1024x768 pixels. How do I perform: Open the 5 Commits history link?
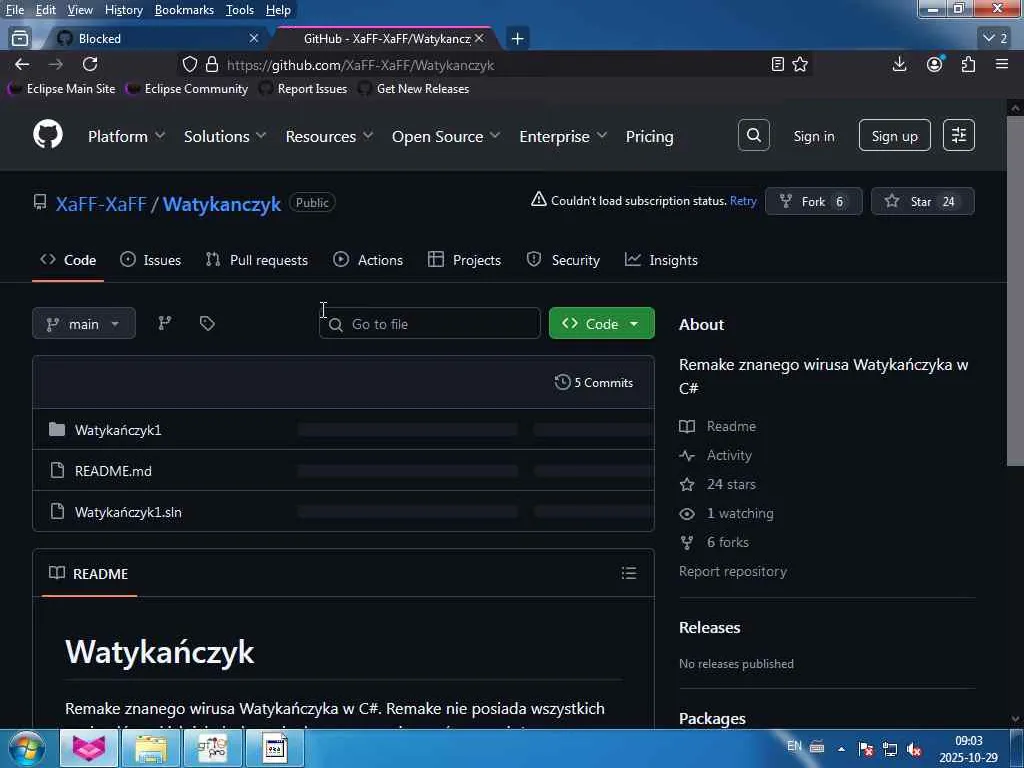[x=594, y=383]
